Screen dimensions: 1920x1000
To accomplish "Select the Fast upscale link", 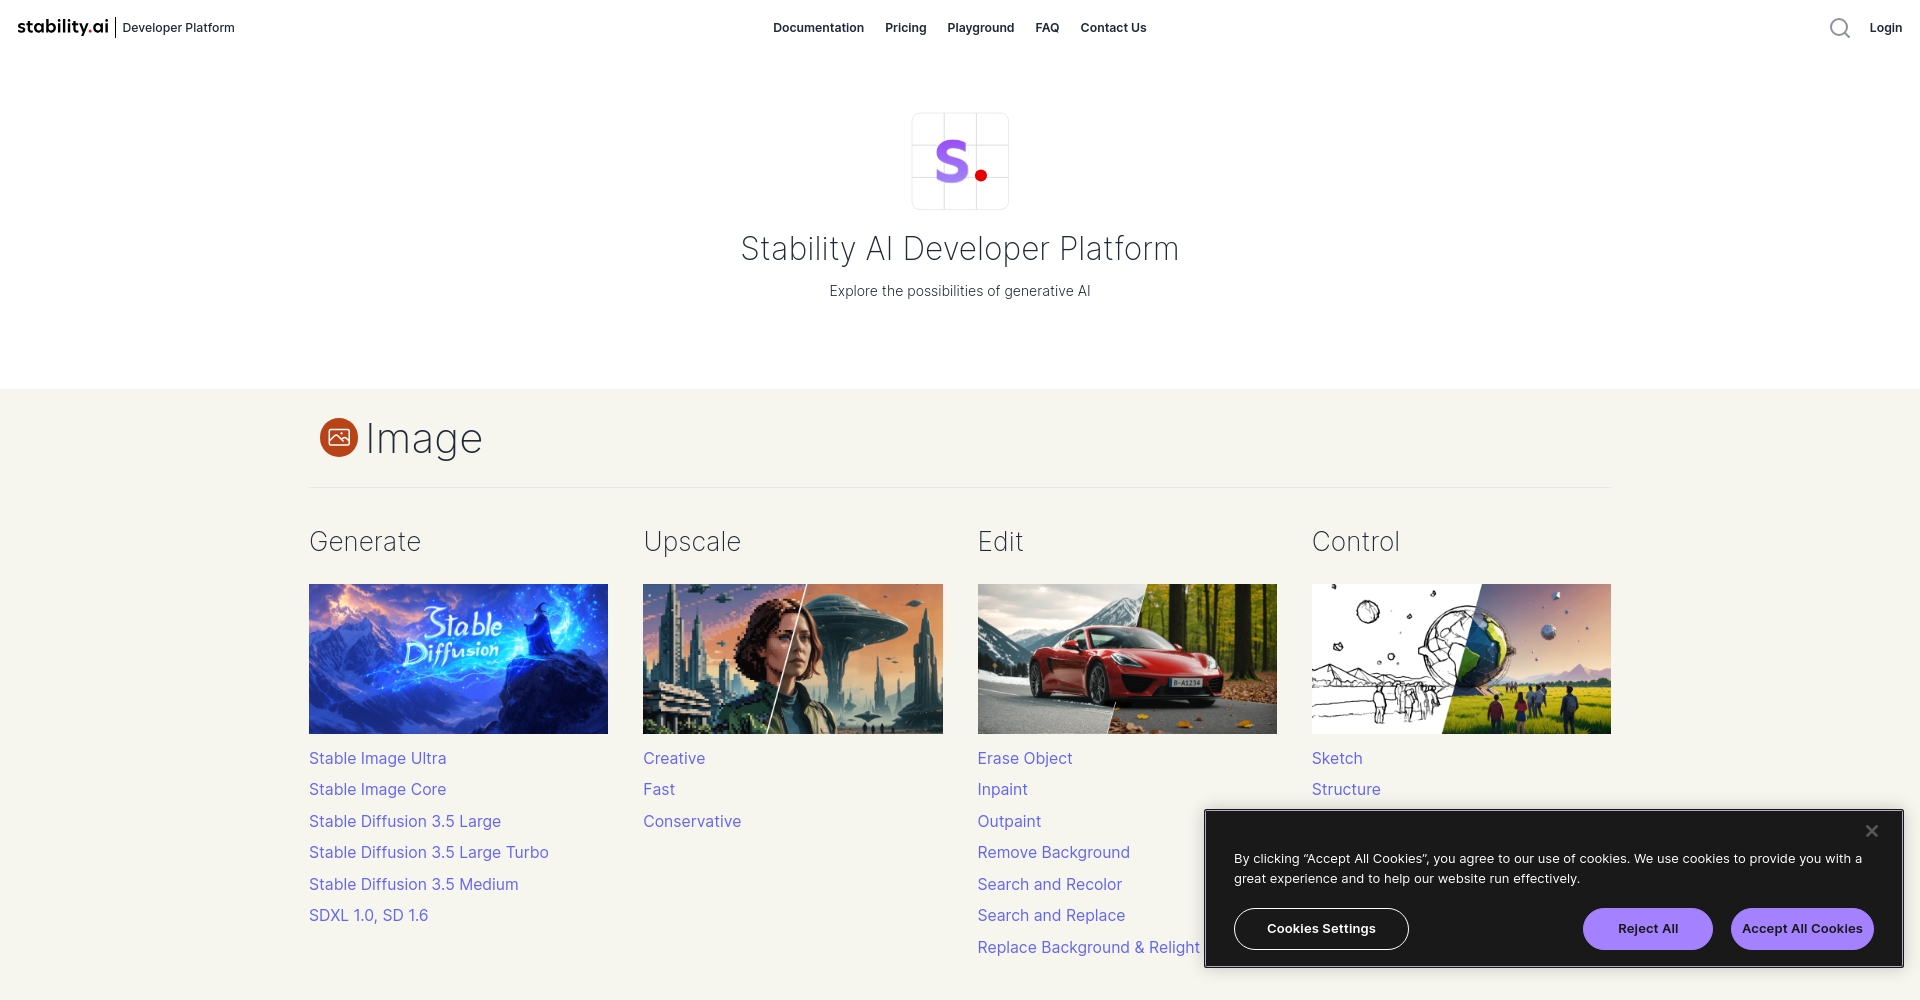I will (x=659, y=789).
